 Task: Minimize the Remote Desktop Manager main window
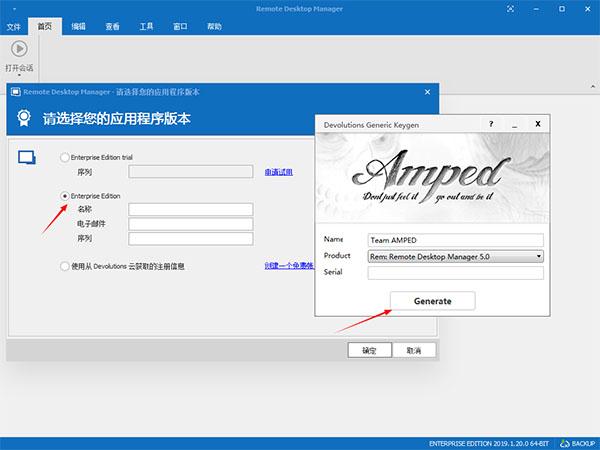coord(536,9)
